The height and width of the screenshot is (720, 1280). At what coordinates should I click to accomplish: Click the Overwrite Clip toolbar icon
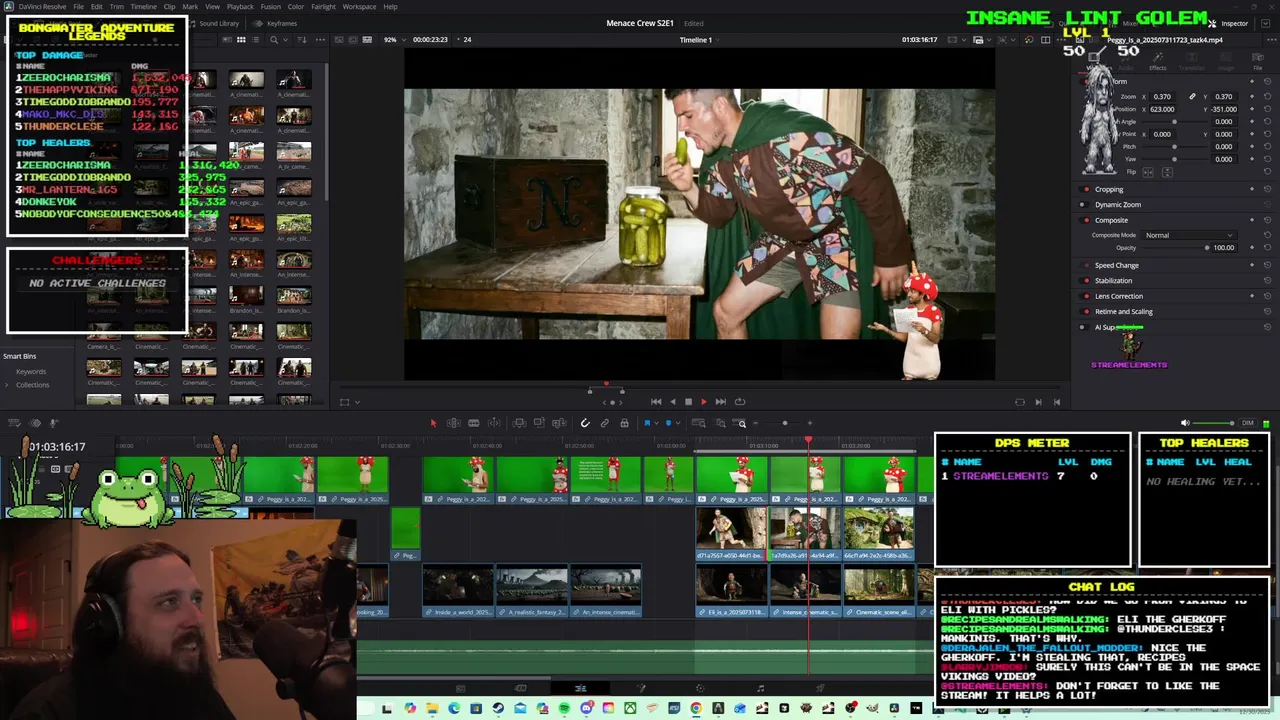click(x=539, y=423)
